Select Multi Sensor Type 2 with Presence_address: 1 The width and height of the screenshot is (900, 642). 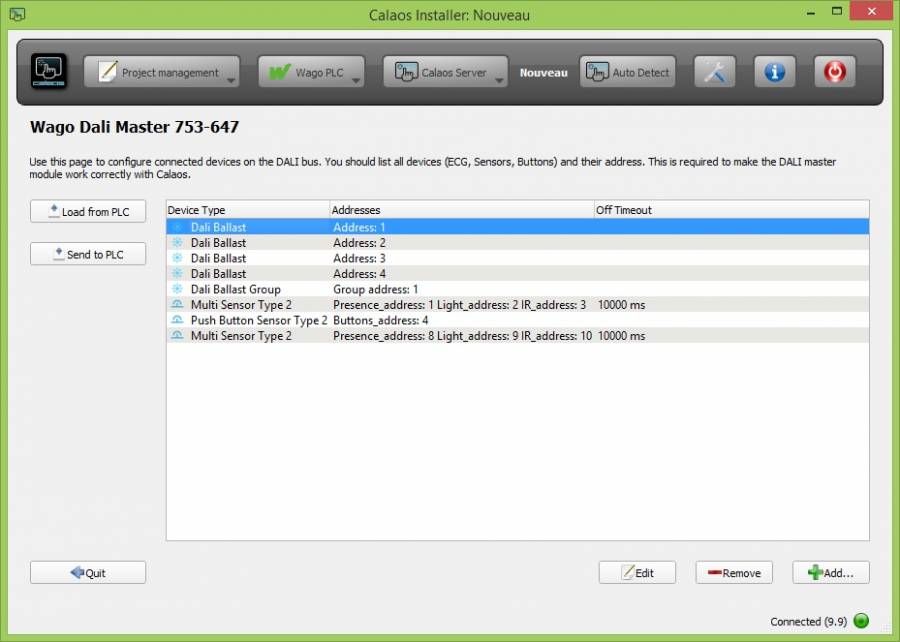(518, 305)
